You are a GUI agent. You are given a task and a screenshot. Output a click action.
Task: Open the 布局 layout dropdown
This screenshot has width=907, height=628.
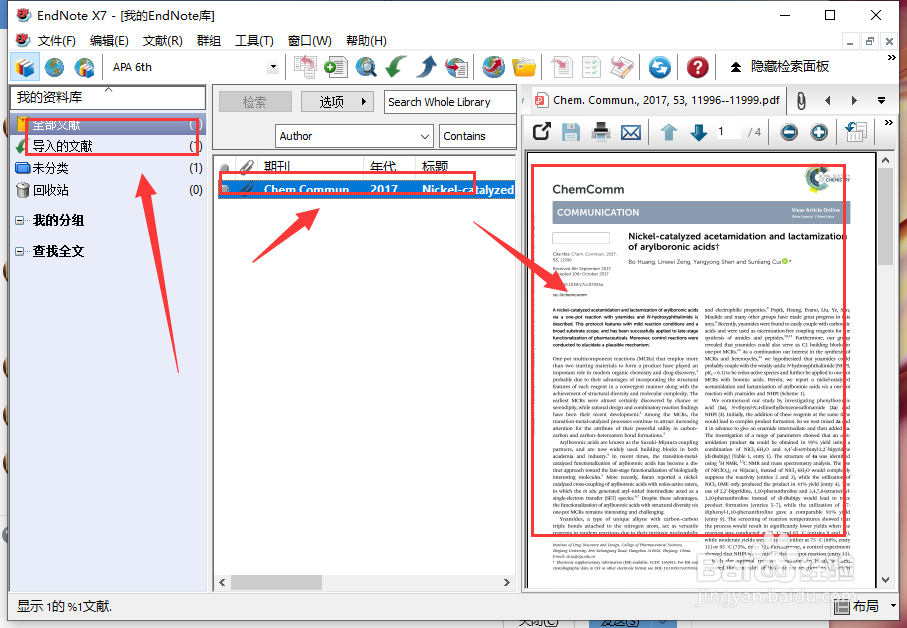pyautogui.click(x=866, y=606)
